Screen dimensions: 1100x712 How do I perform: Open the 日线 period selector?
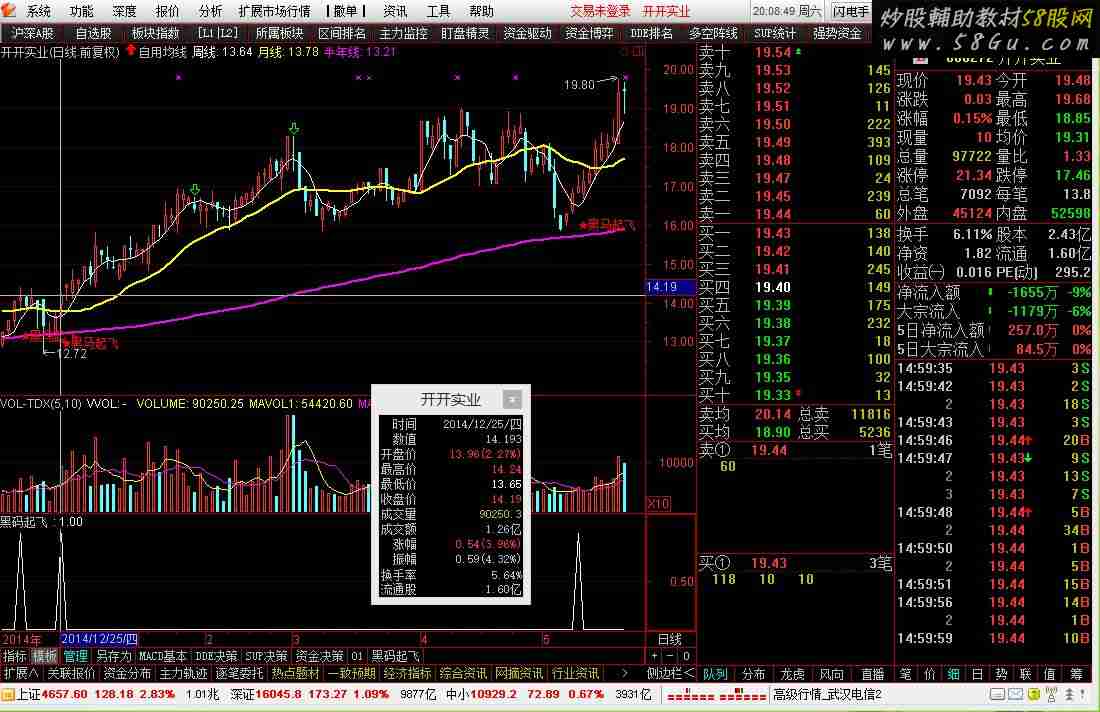670,639
